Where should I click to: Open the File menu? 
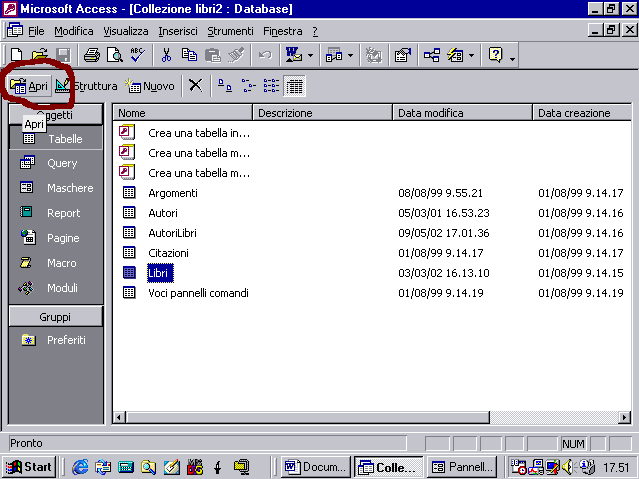point(36,31)
